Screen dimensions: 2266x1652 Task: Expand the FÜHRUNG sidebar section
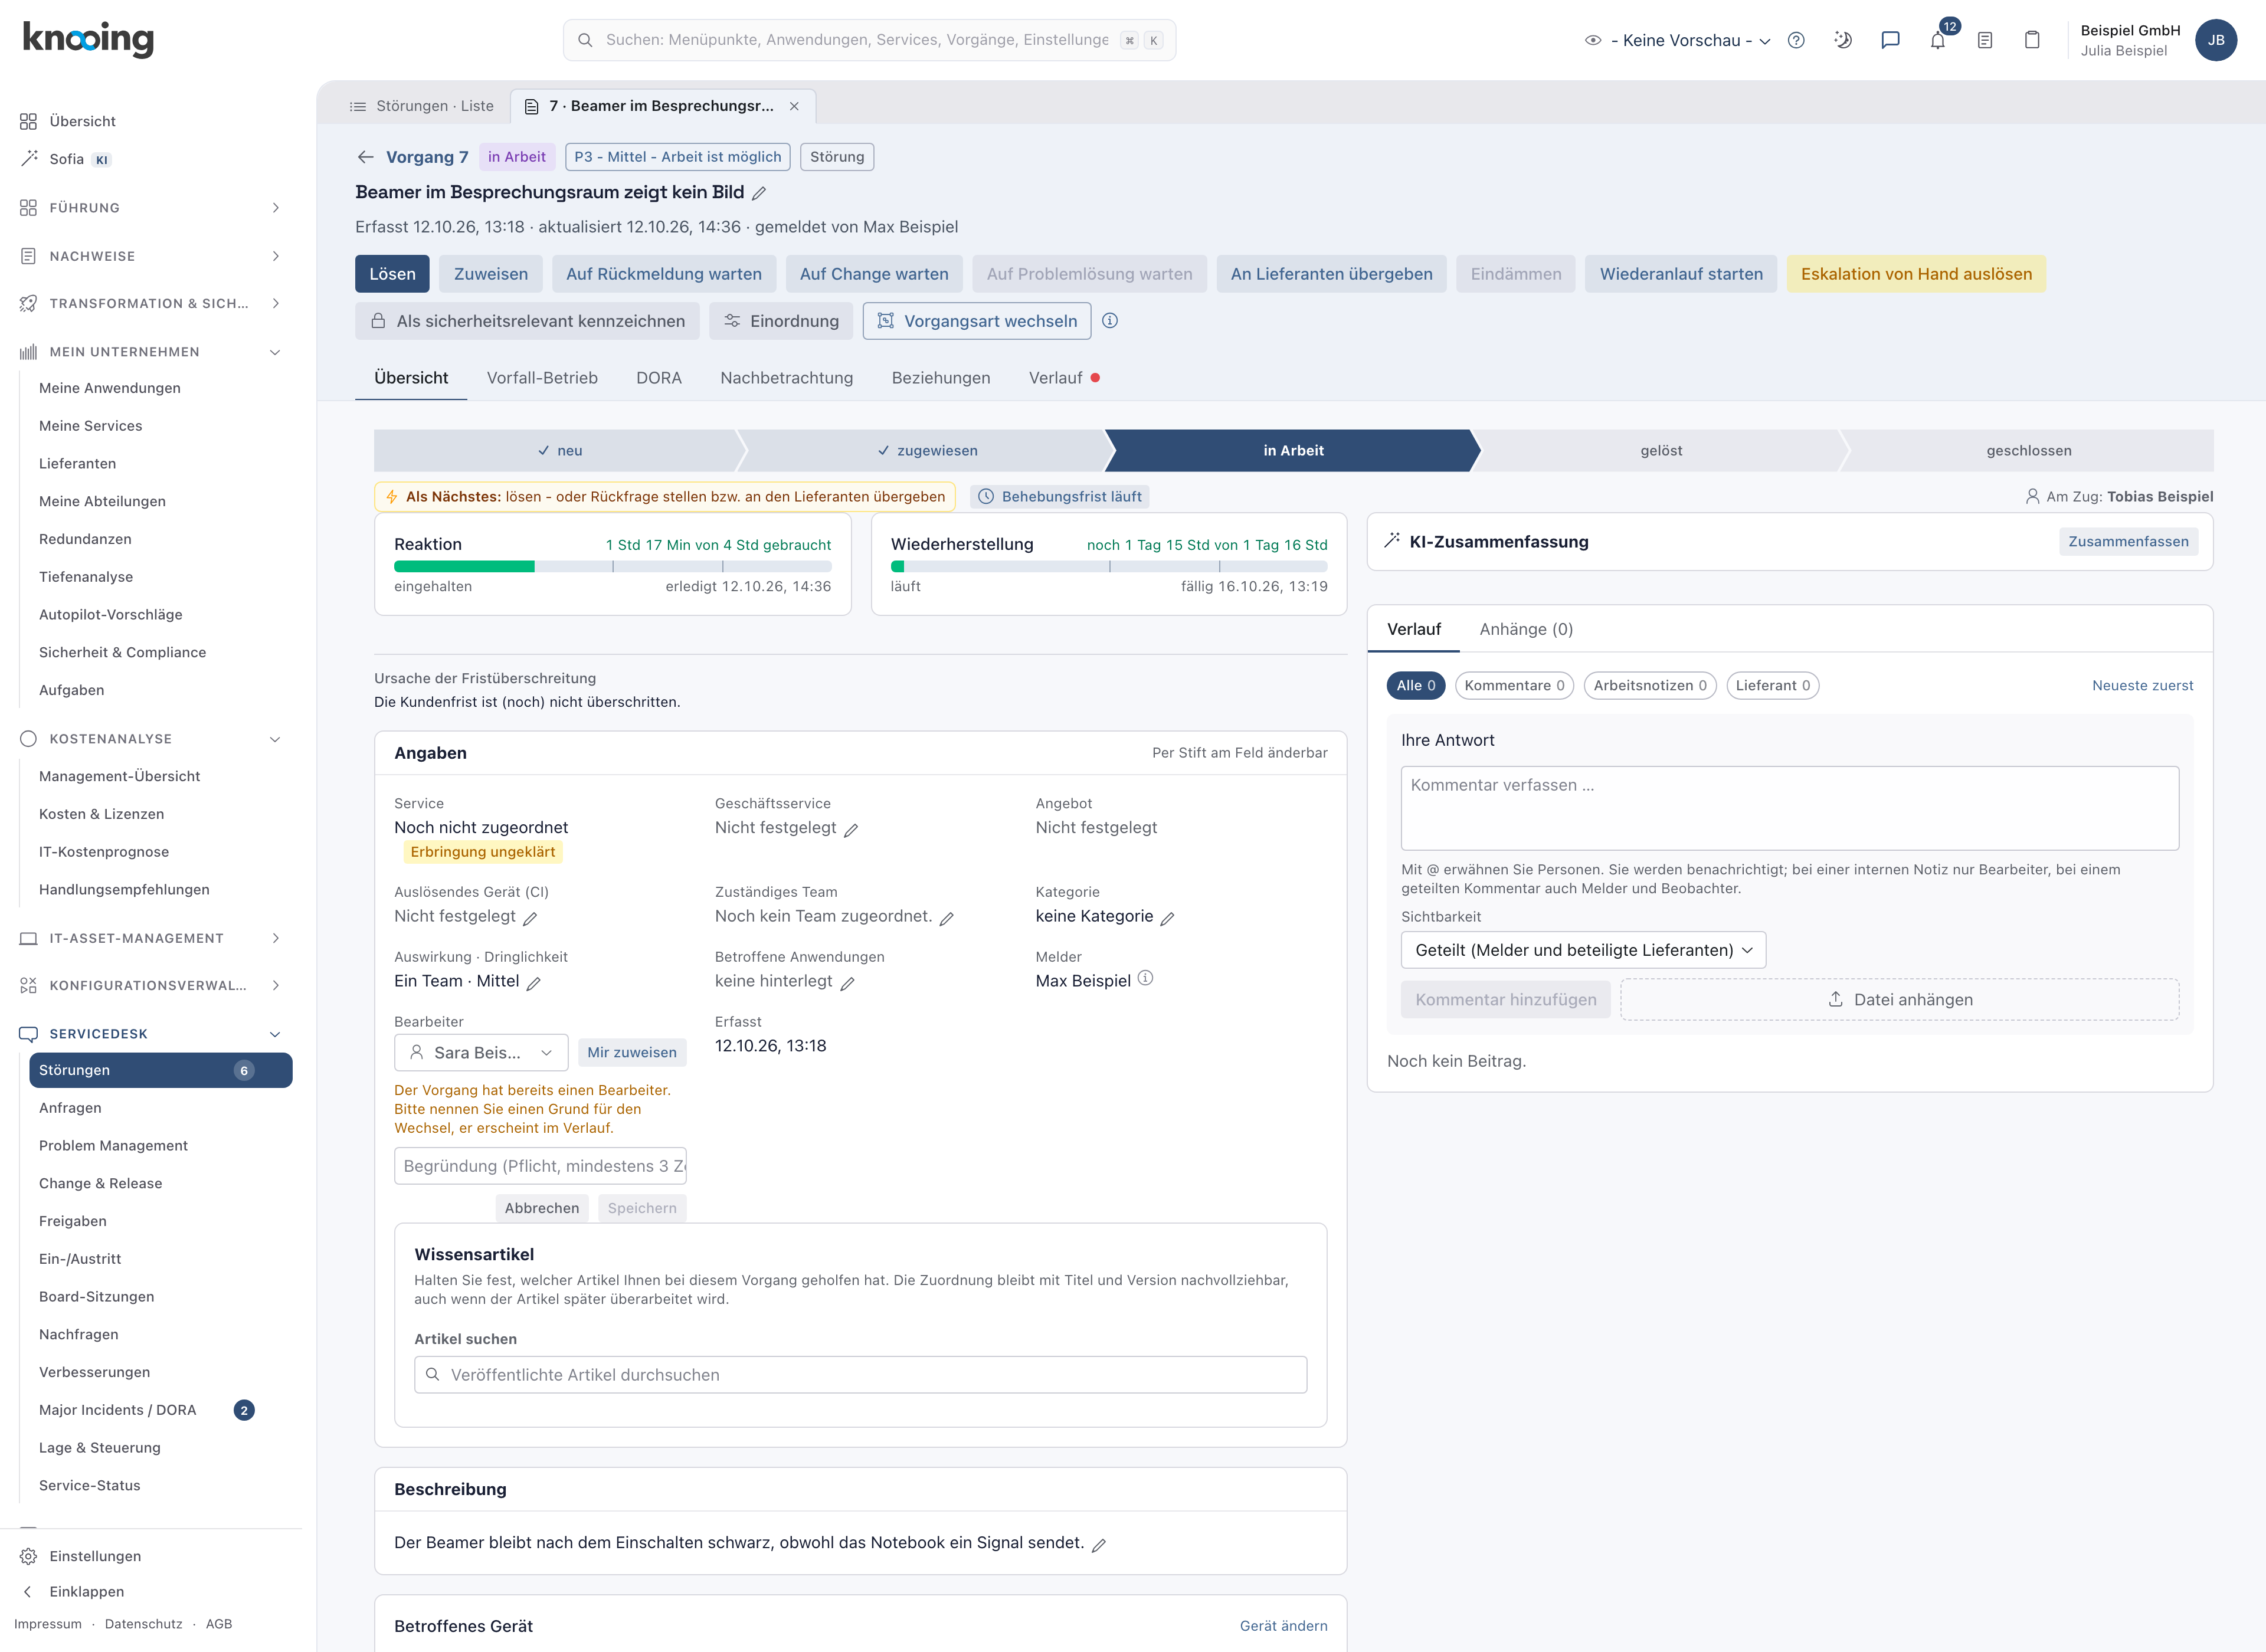click(150, 207)
